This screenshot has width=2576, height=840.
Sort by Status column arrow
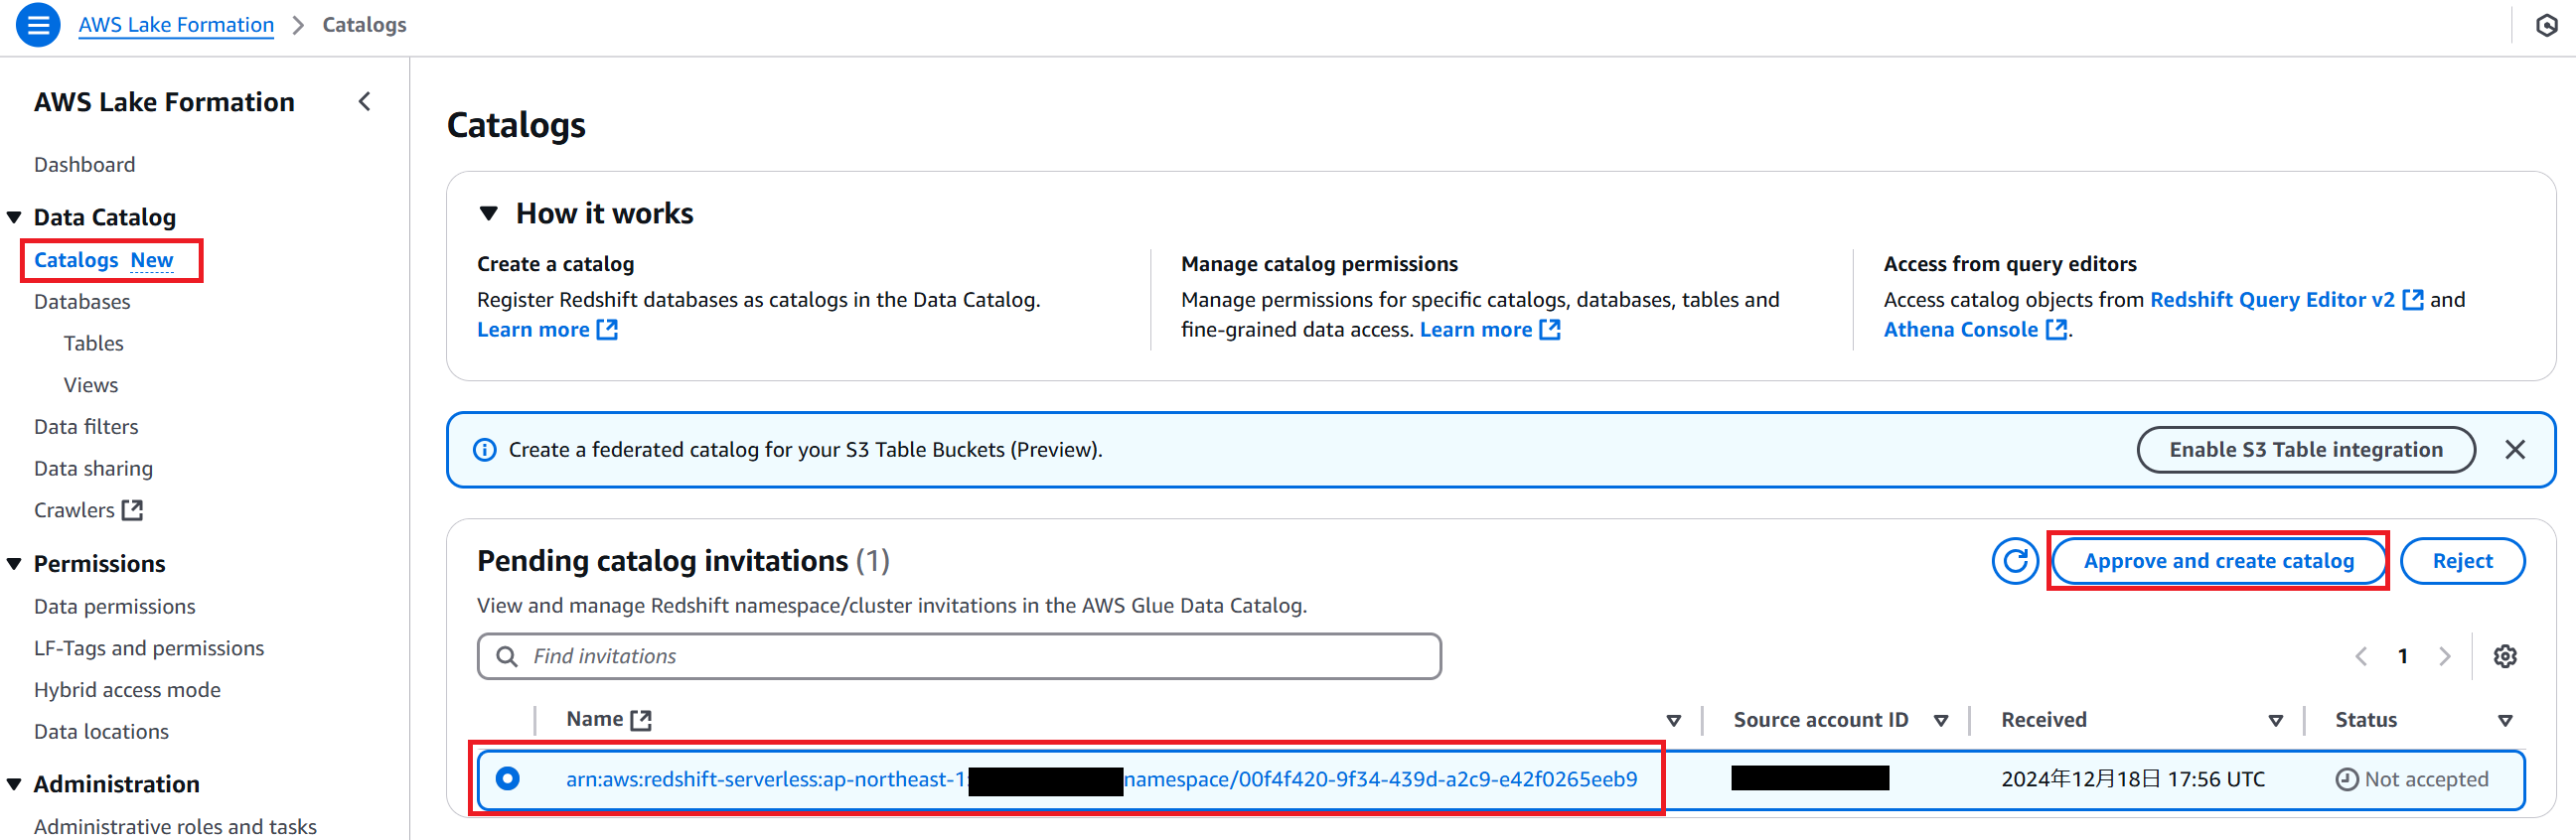click(2504, 721)
